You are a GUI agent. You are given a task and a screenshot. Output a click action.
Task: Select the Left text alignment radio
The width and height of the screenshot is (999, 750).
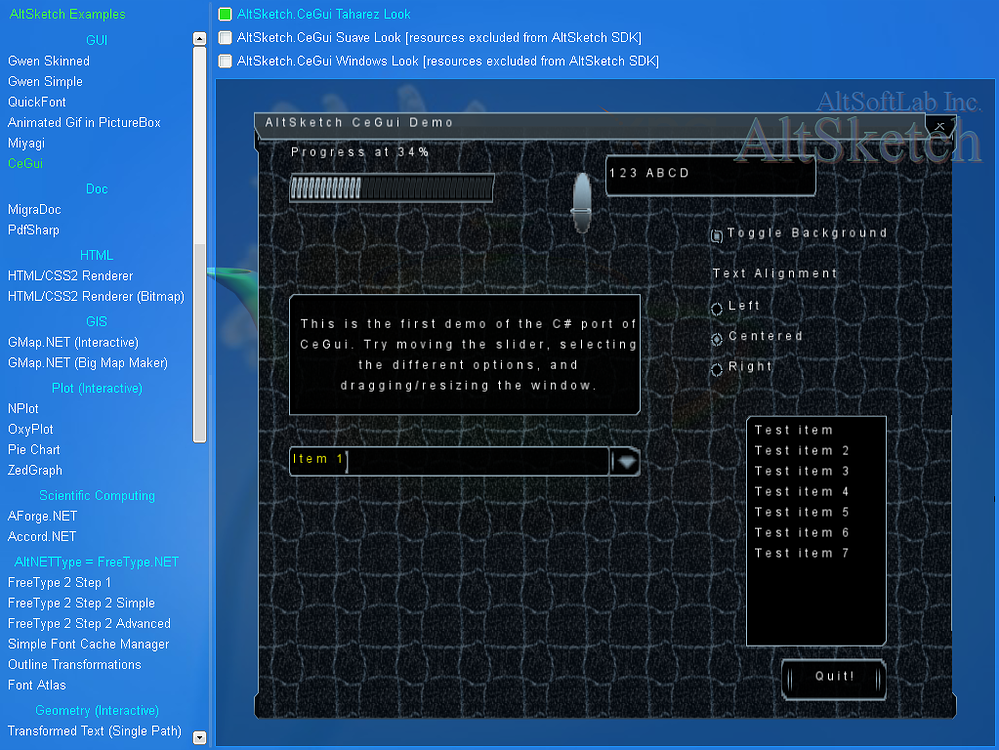click(x=717, y=308)
